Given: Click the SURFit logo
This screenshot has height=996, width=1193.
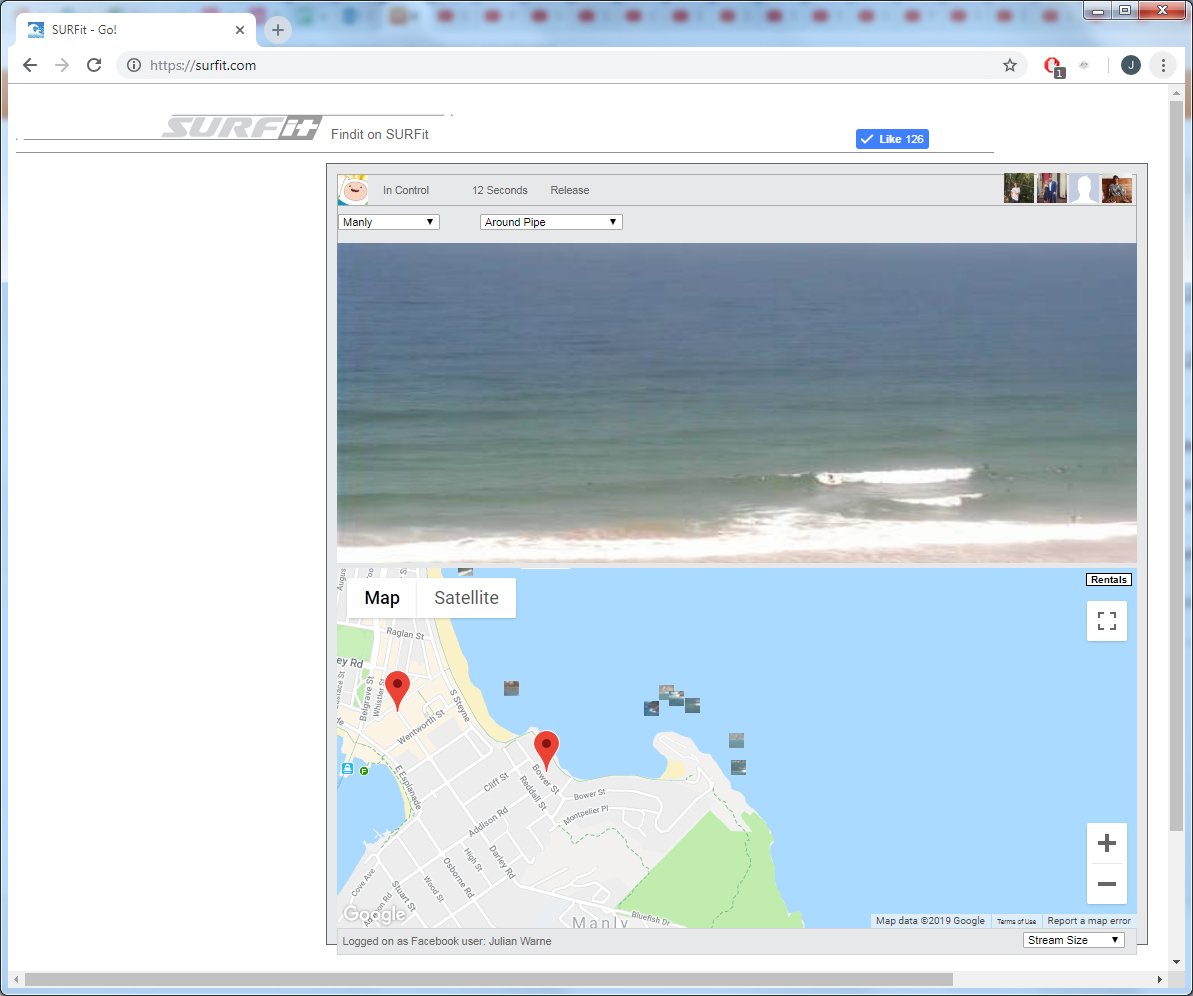Looking at the screenshot, I should pos(241,127).
